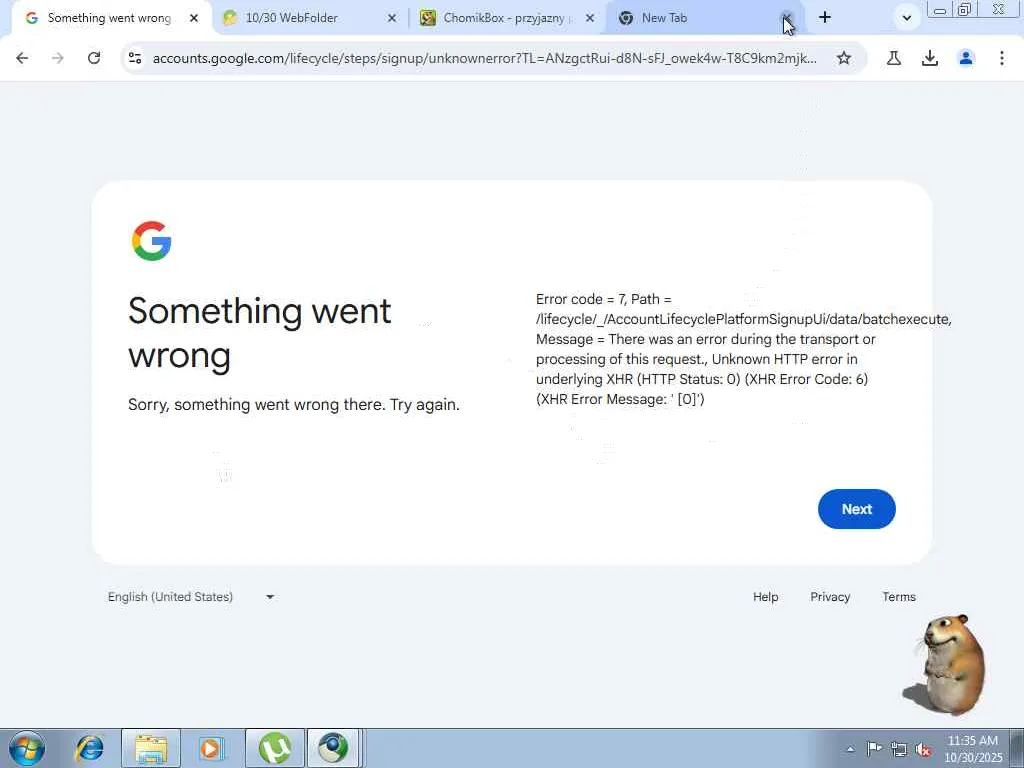Switch to Something went wrong tab
The width and height of the screenshot is (1024, 768).
[108, 18]
